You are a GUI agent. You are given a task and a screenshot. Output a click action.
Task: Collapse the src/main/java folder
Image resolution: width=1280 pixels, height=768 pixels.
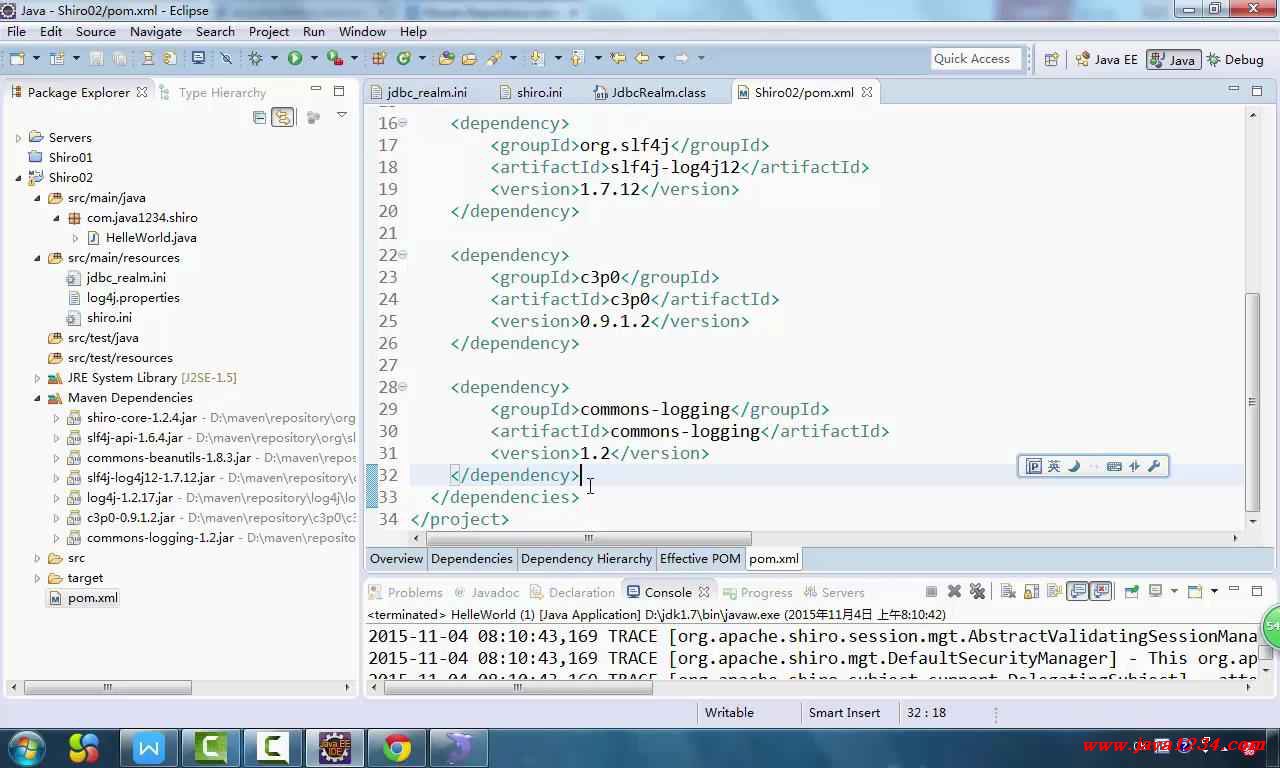pyautogui.click(x=38, y=198)
